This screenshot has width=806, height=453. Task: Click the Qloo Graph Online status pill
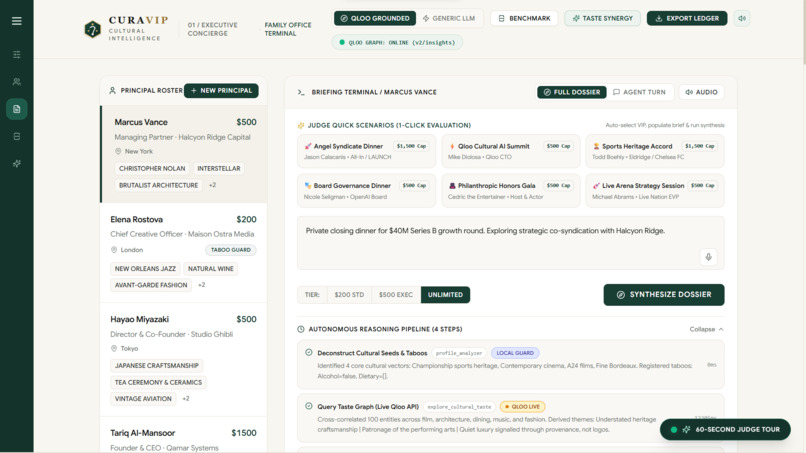coord(397,43)
